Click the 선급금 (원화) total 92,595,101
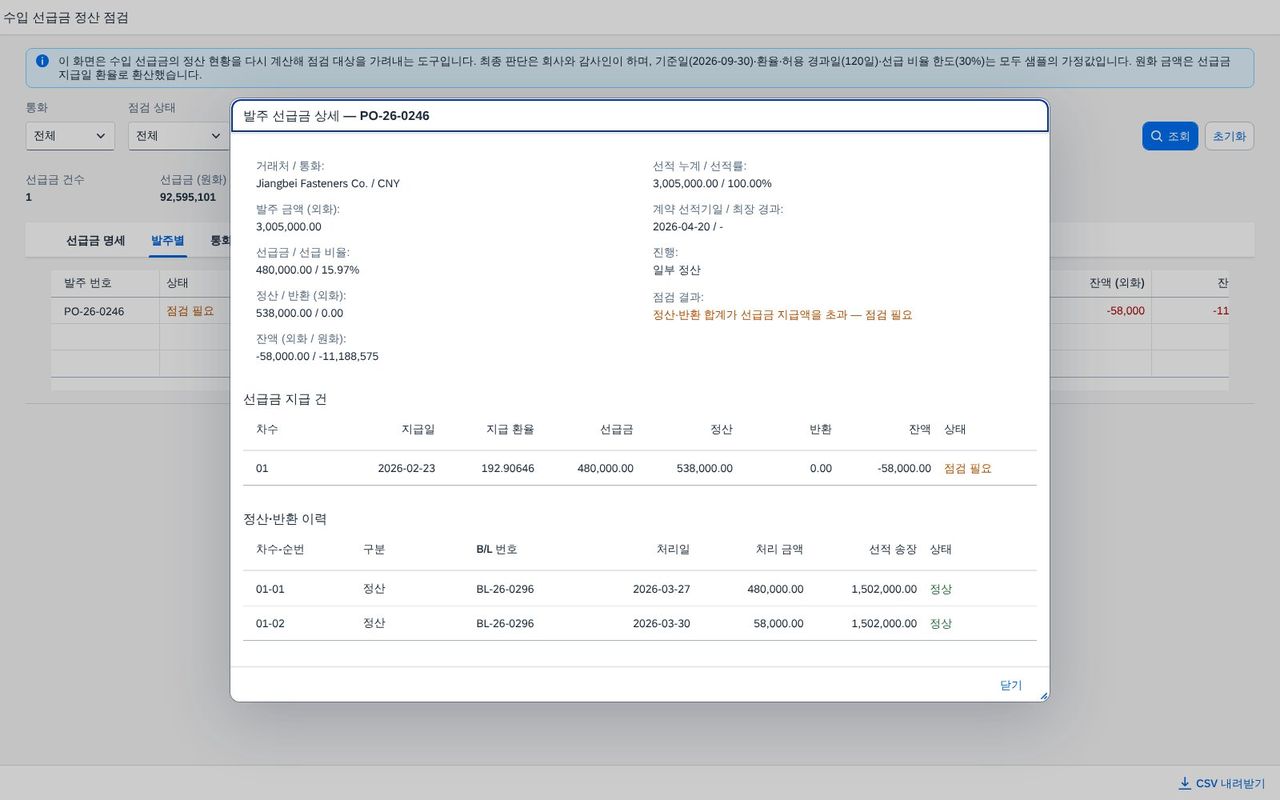 (x=188, y=197)
